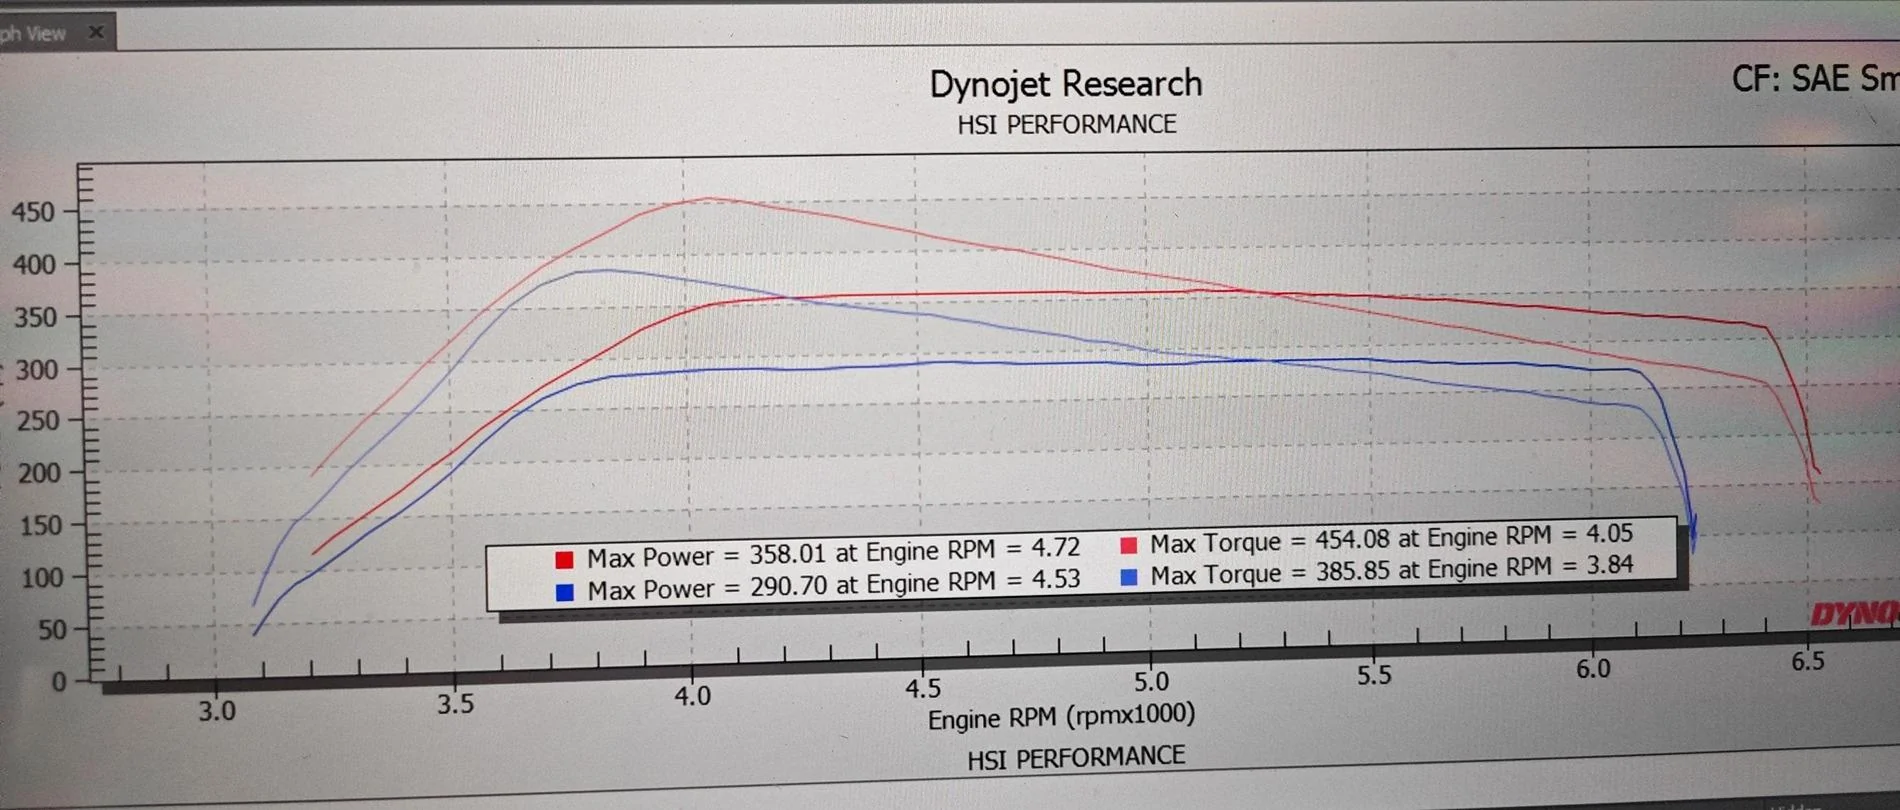Image resolution: width=1900 pixels, height=810 pixels.
Task: Click the 0 y-axis value
Action: click(x=59, y=682)
